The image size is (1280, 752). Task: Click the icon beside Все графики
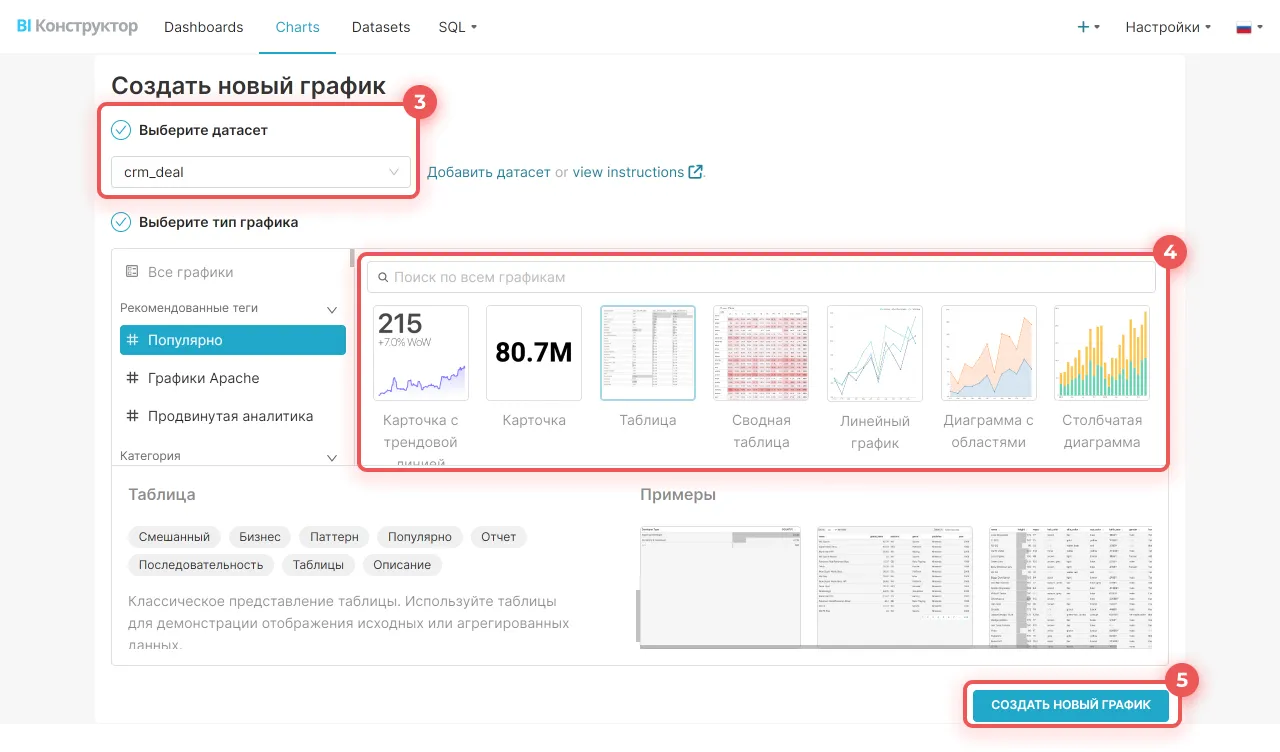tap(132, 272)
